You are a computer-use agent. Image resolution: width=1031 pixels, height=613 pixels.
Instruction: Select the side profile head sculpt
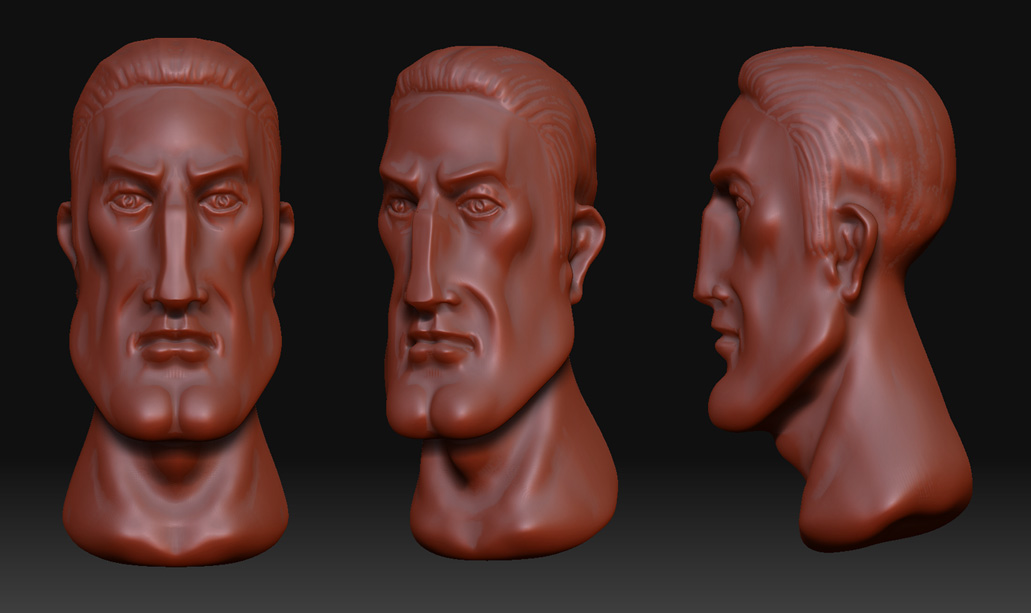click(x=833, y=299)
